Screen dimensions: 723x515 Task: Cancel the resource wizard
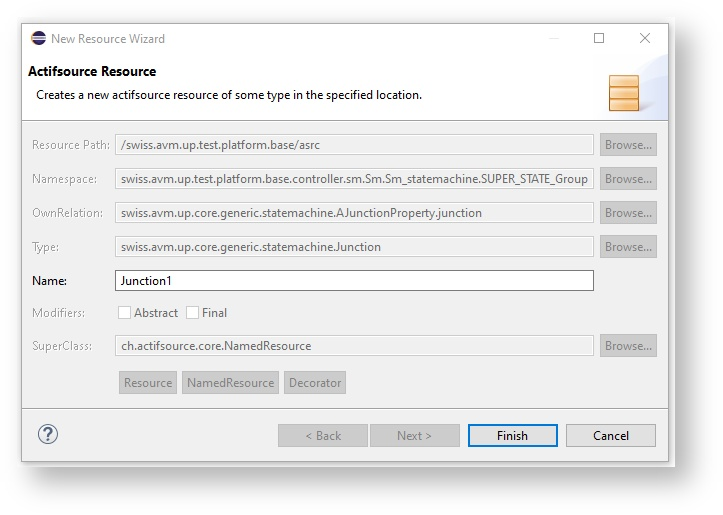tap(610, 436)
